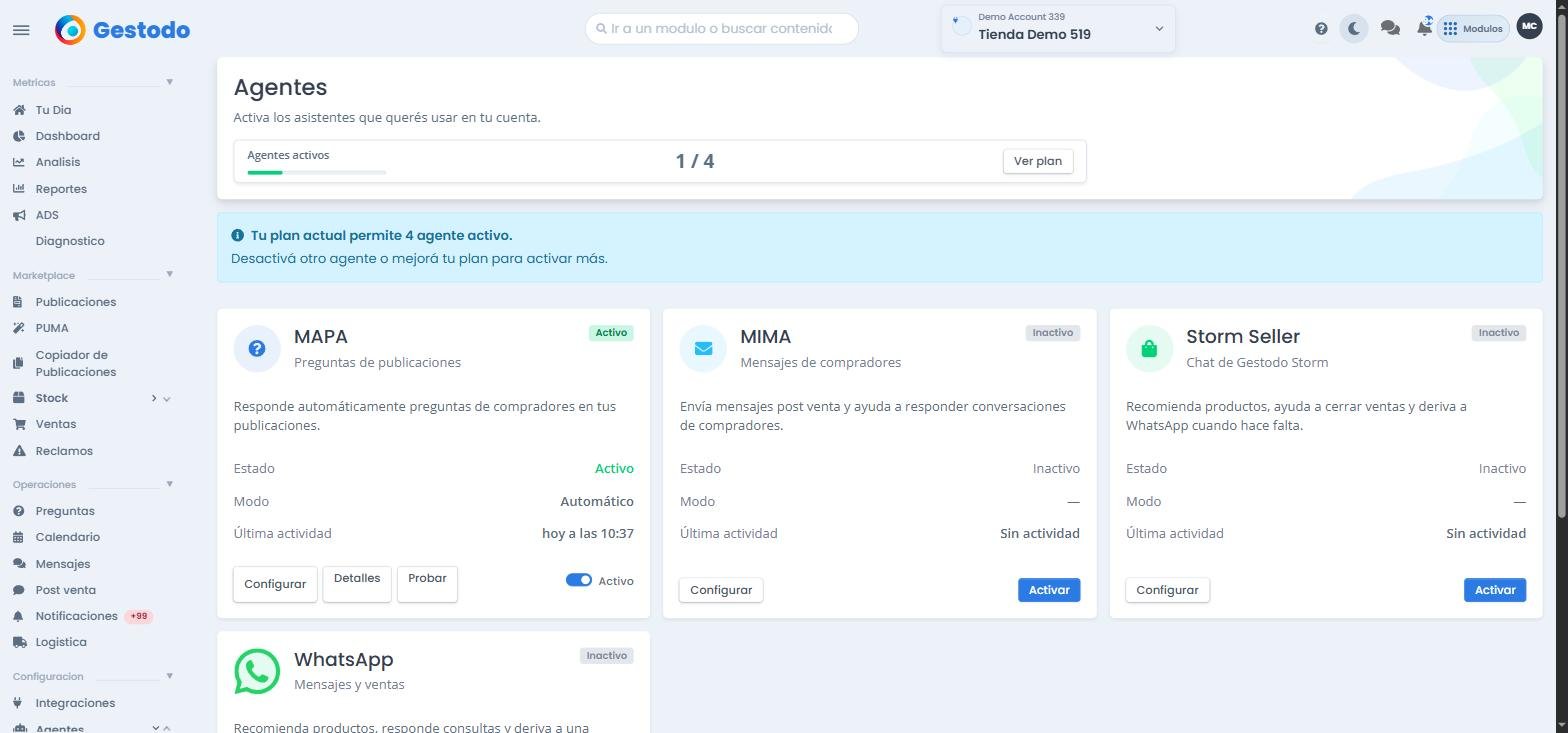Open the Modulos grid button
1568x733 pixels.
[1472, 29]
